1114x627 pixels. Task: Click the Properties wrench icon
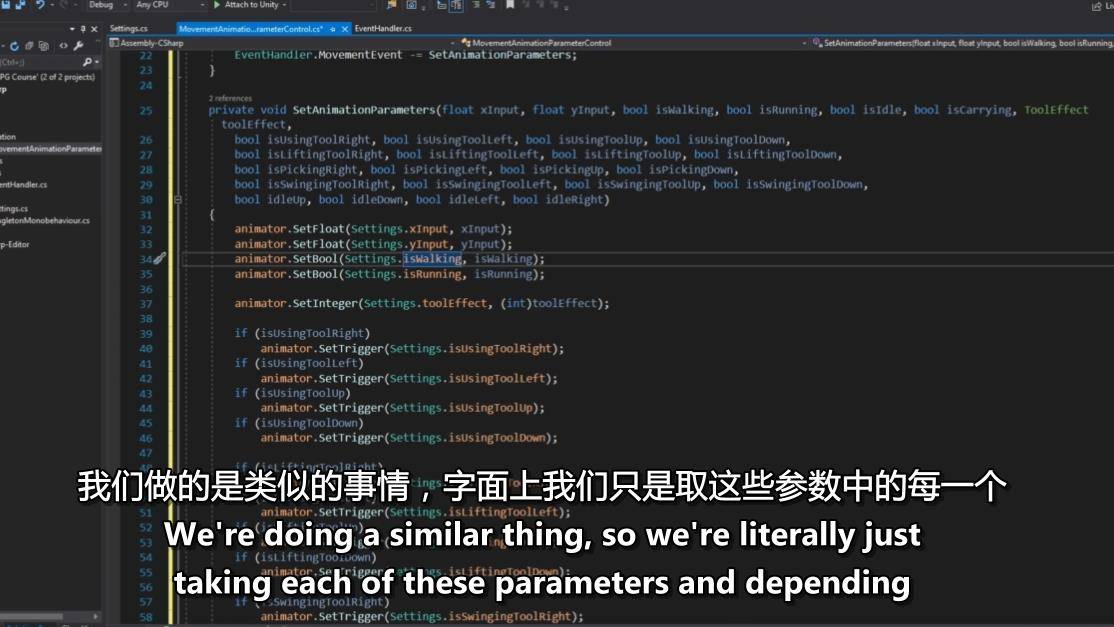click(78, 46)
